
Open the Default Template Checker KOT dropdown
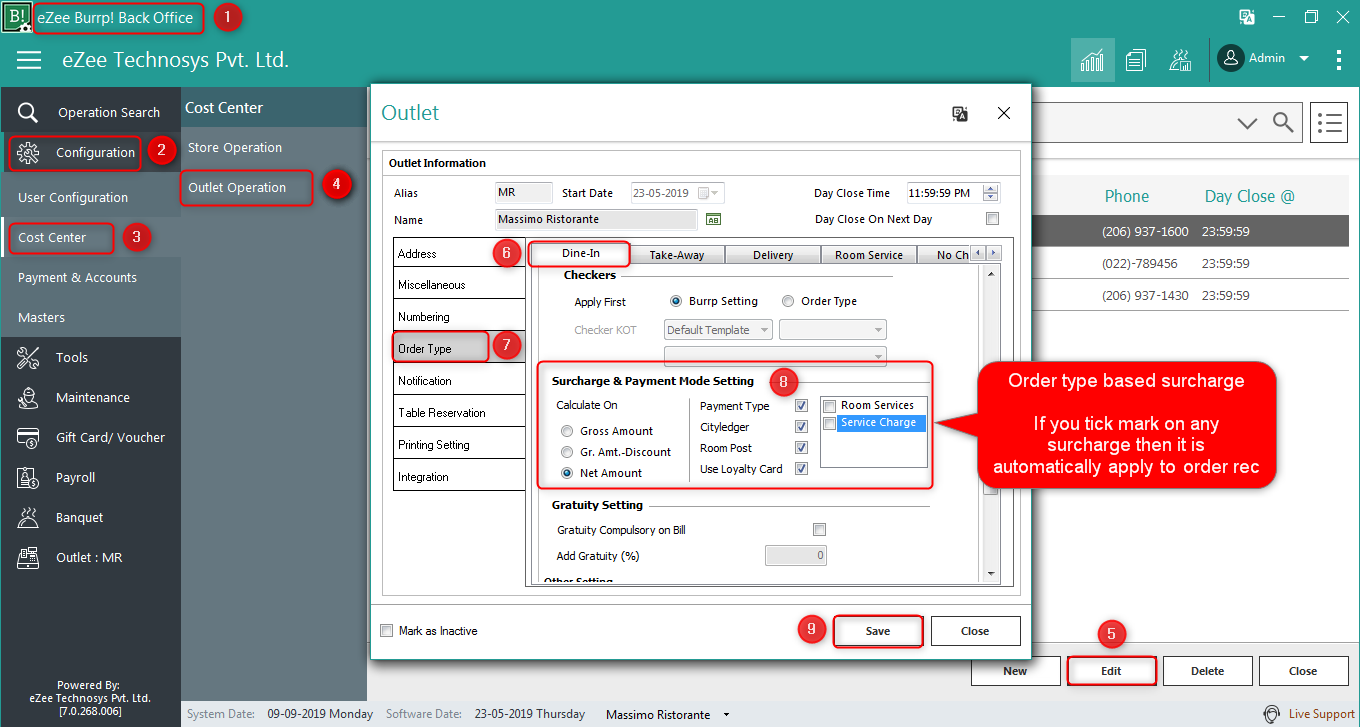pos(718,330)
